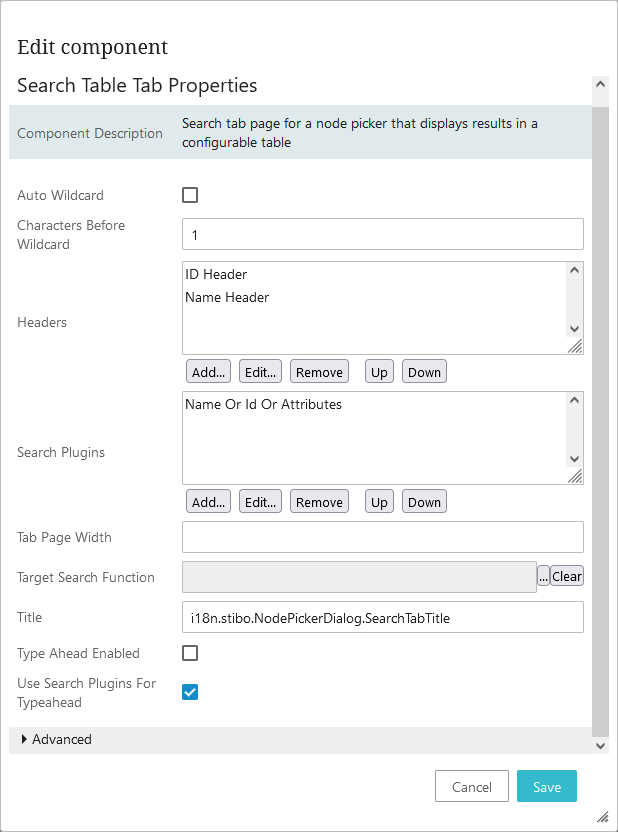
Task: Save the component changes
Action: pos(546,787)
